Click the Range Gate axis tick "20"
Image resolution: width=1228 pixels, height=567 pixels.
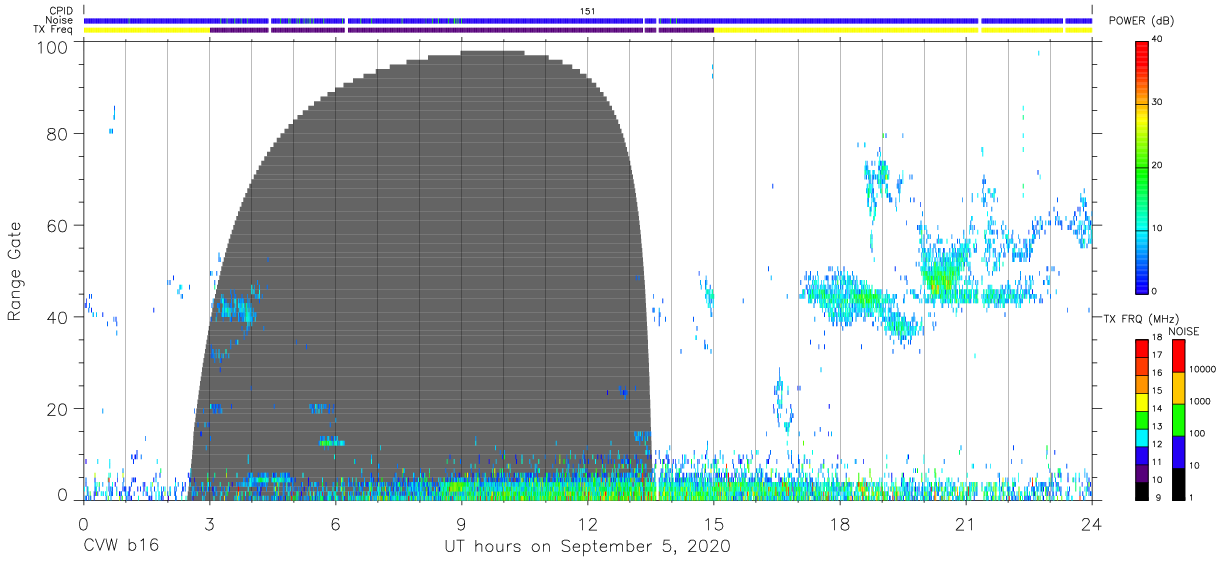click(59, 409)
